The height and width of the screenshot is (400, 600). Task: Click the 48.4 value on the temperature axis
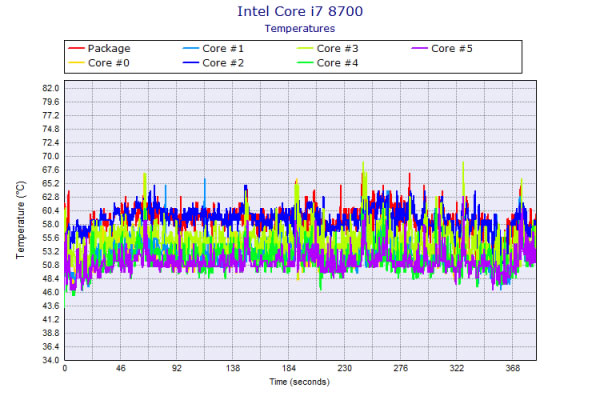[51, 278]
